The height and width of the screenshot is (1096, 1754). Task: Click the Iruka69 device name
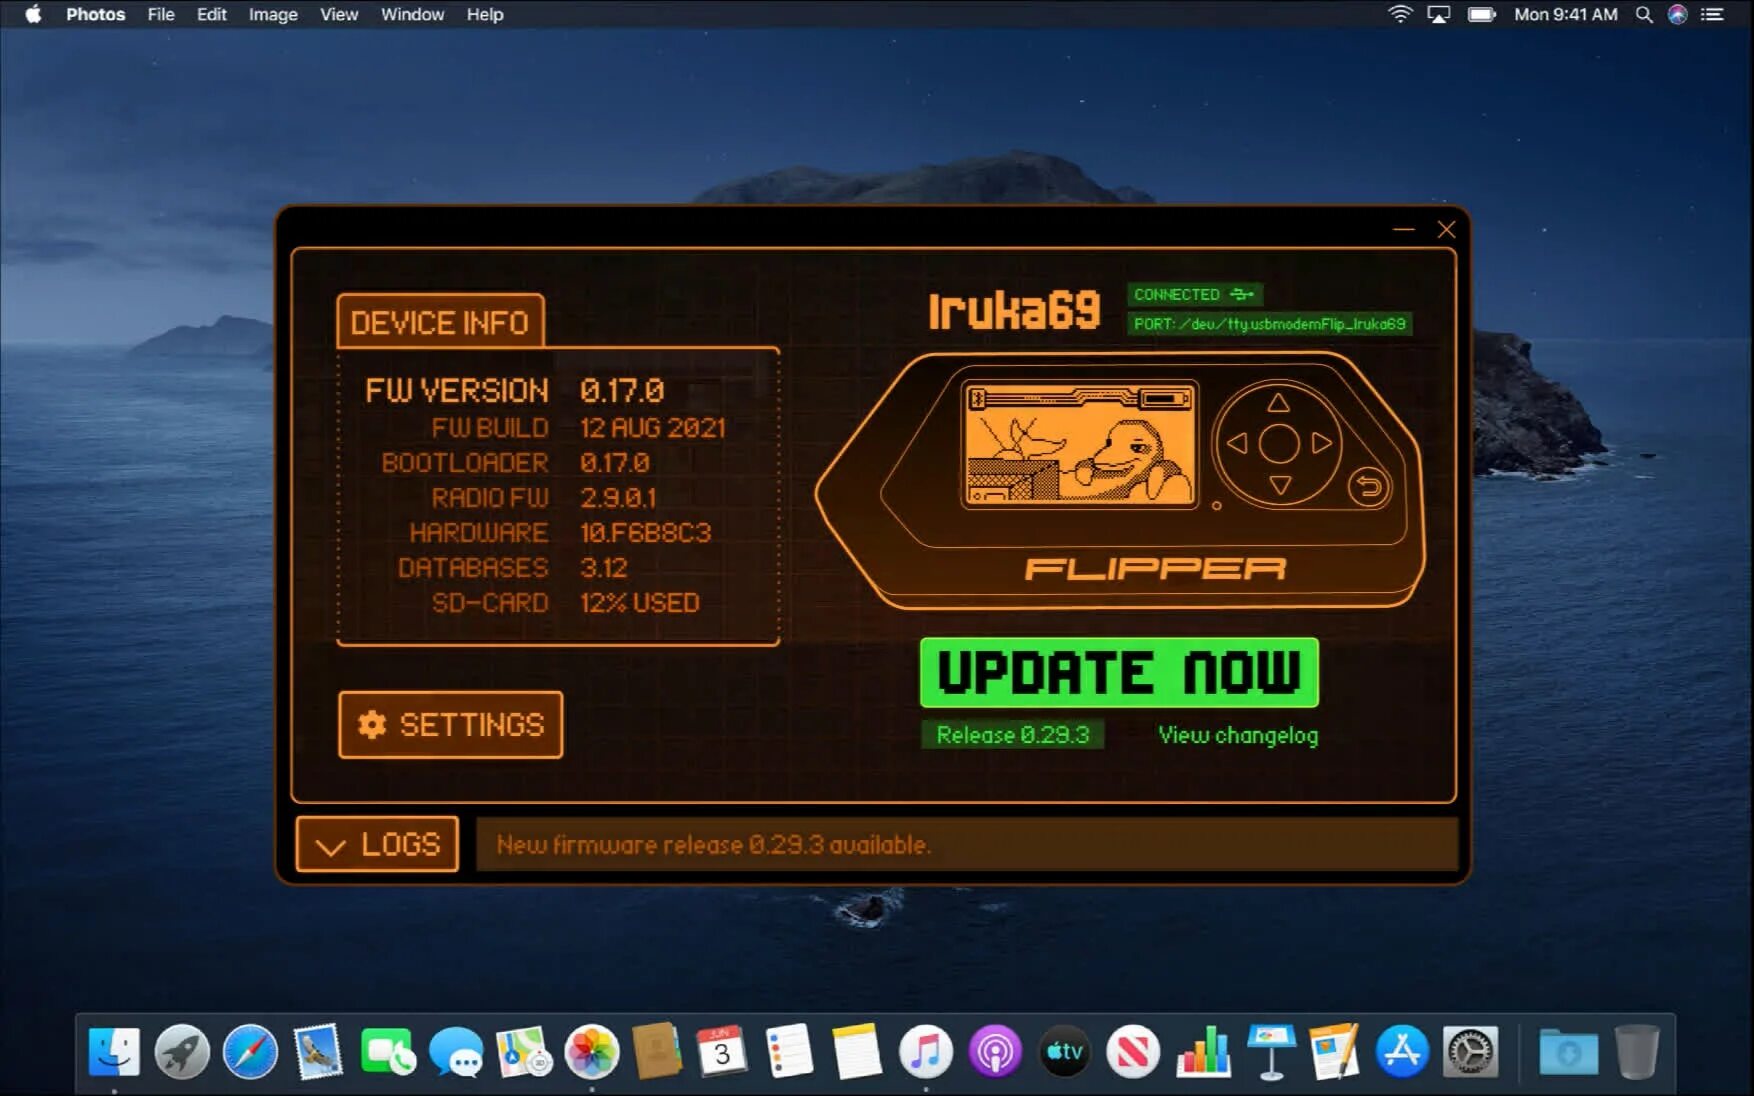tap(1014, 310)
